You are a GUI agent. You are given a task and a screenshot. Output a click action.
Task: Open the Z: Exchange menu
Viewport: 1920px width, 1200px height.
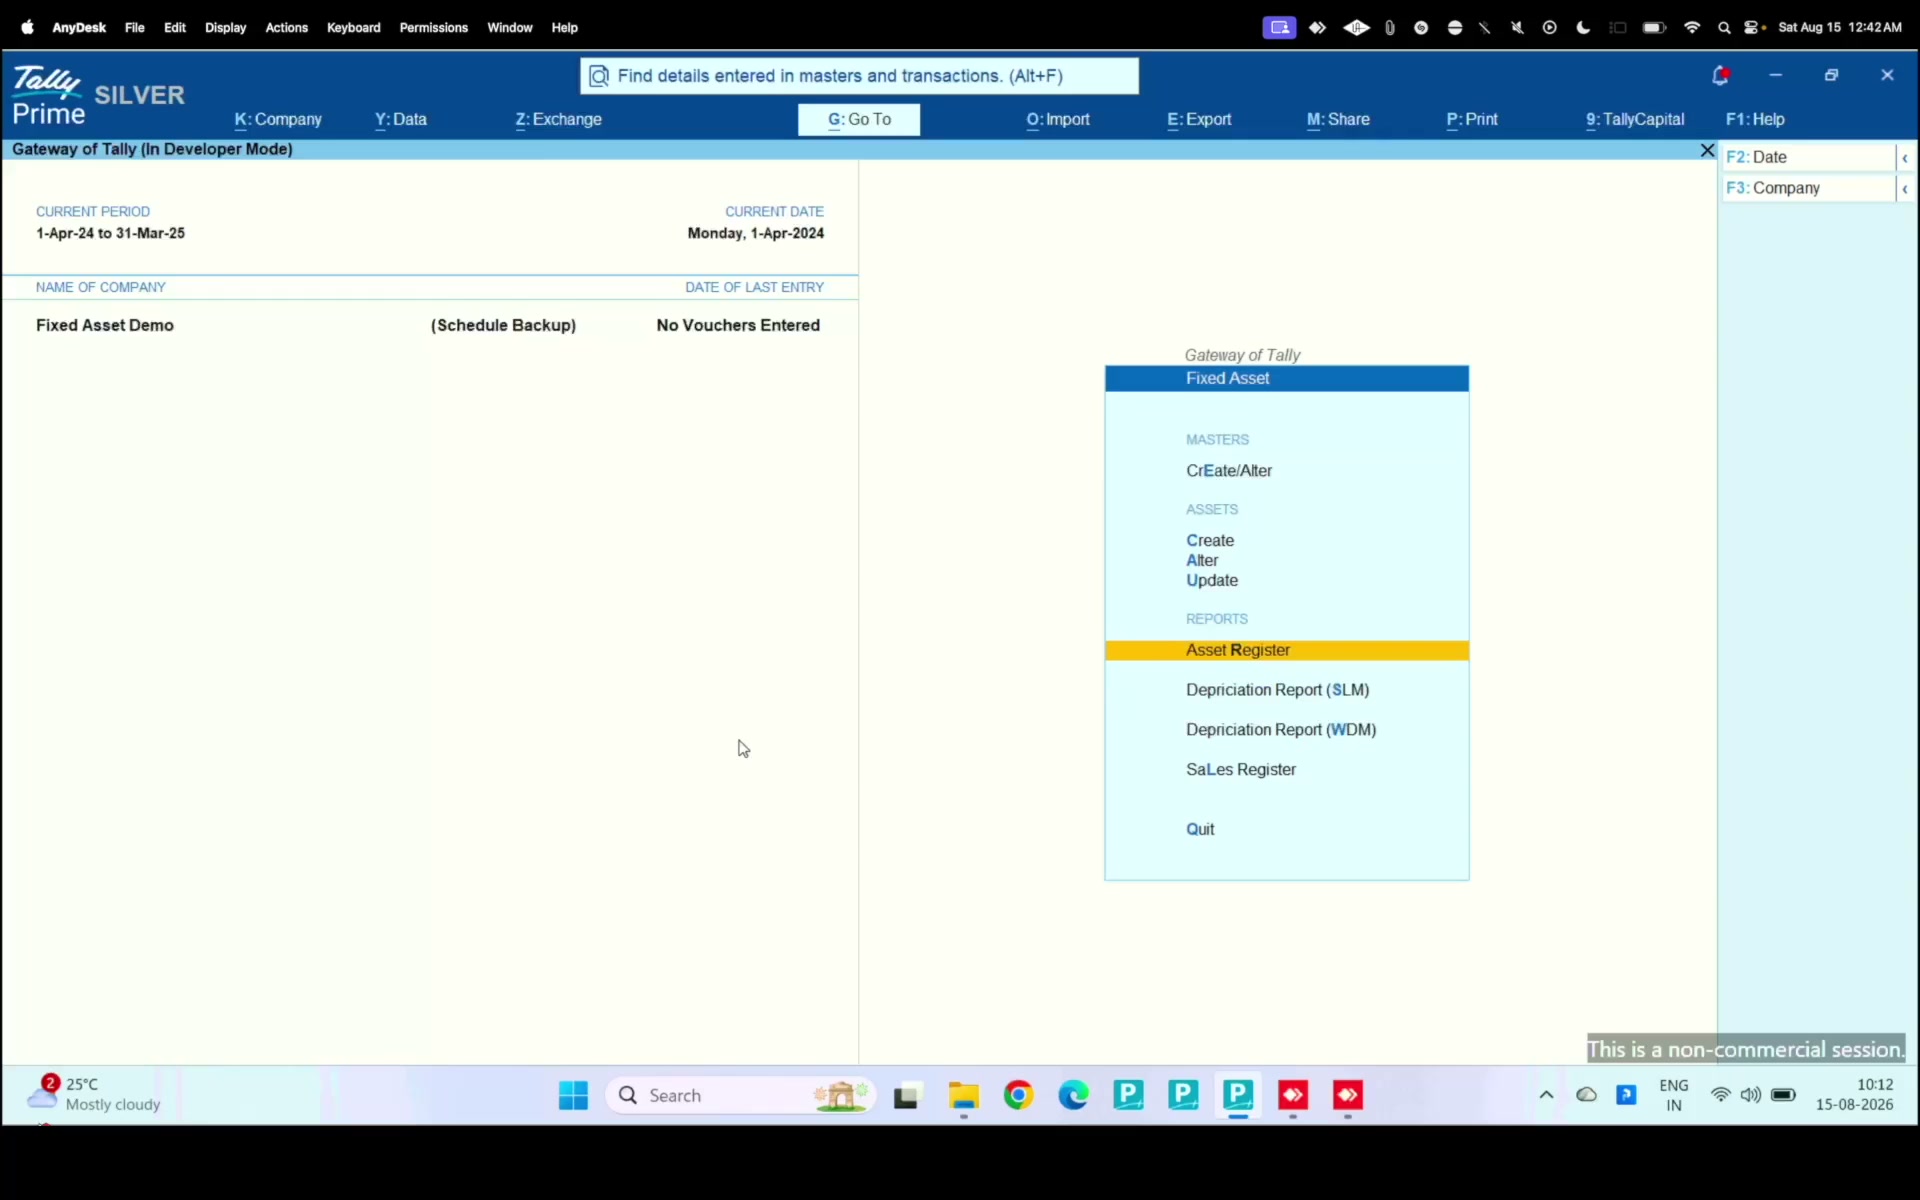[x=558, y=119]
